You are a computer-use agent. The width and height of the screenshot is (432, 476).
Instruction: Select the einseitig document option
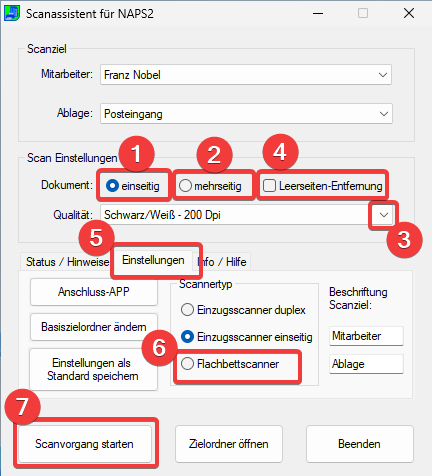pos(133,186)
